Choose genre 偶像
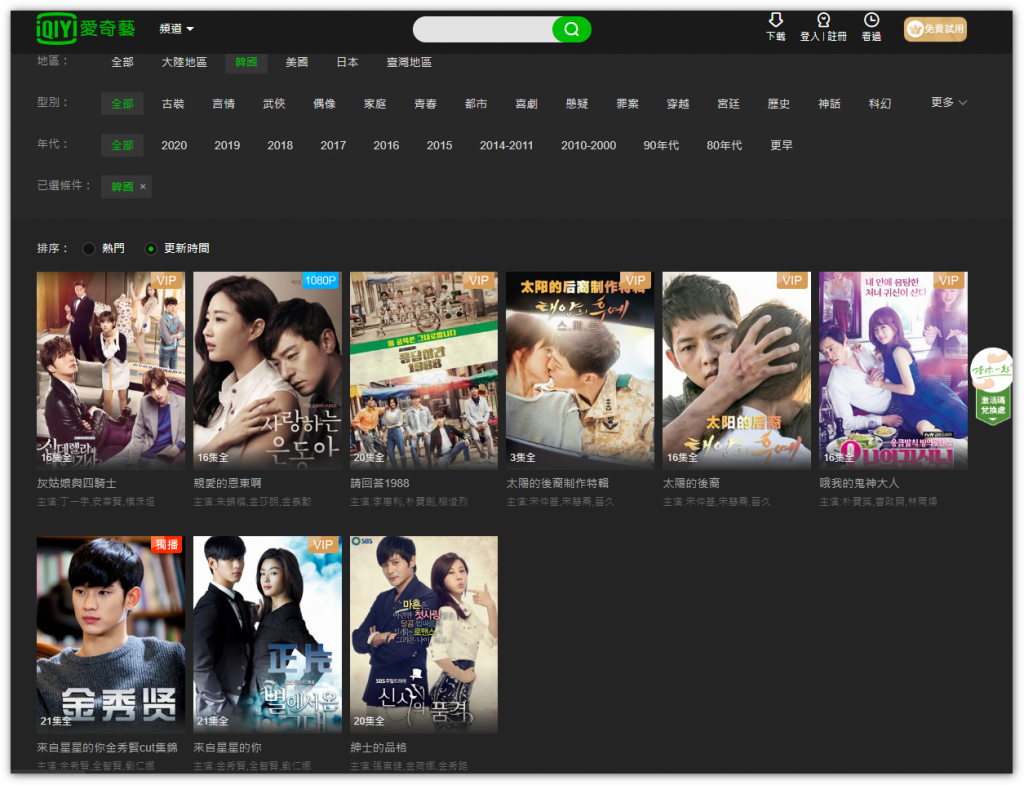The width and height of the screenshot is (1024, 785). pos(325,104)
